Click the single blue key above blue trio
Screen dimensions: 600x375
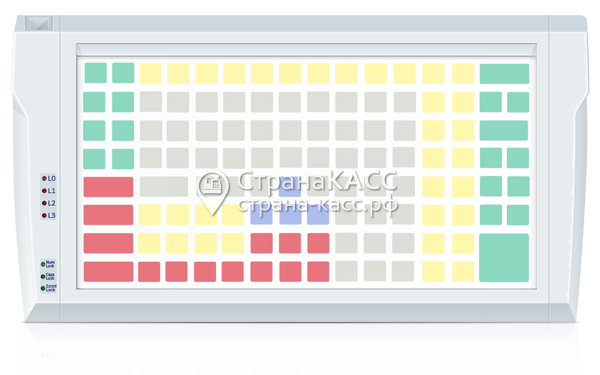[x=290, y=187]
